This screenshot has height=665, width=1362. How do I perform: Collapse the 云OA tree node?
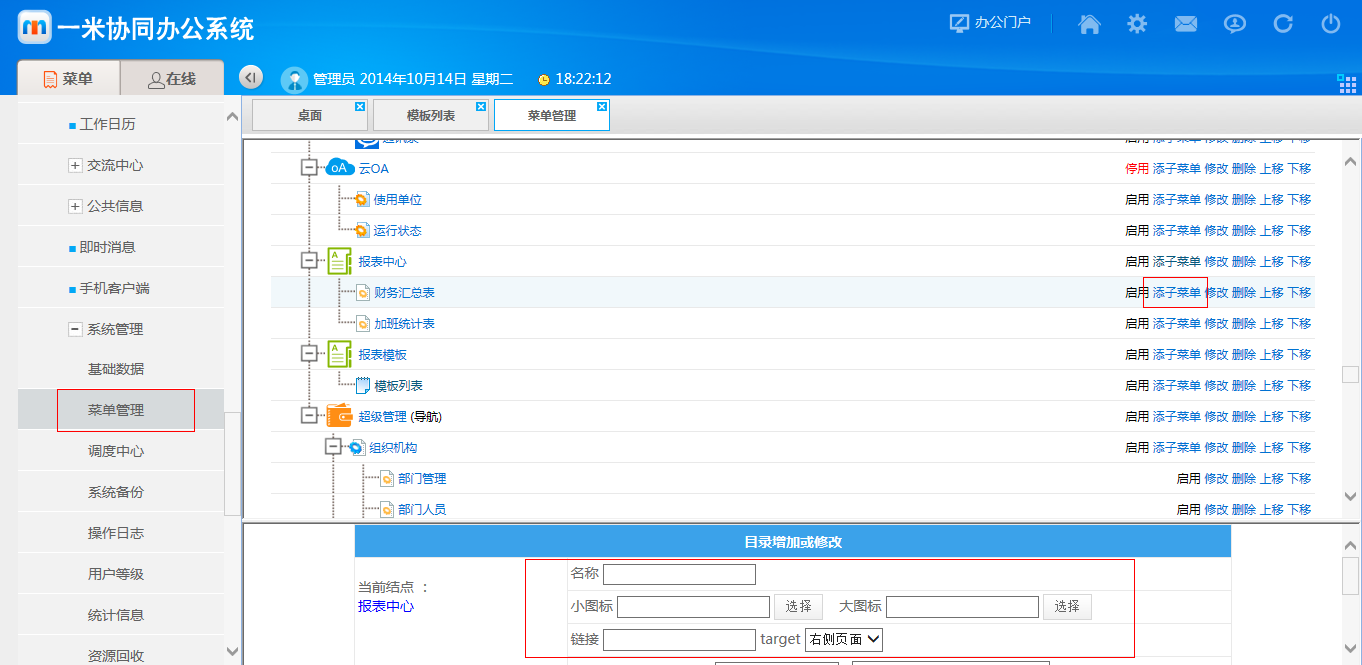tap(309, 168)
